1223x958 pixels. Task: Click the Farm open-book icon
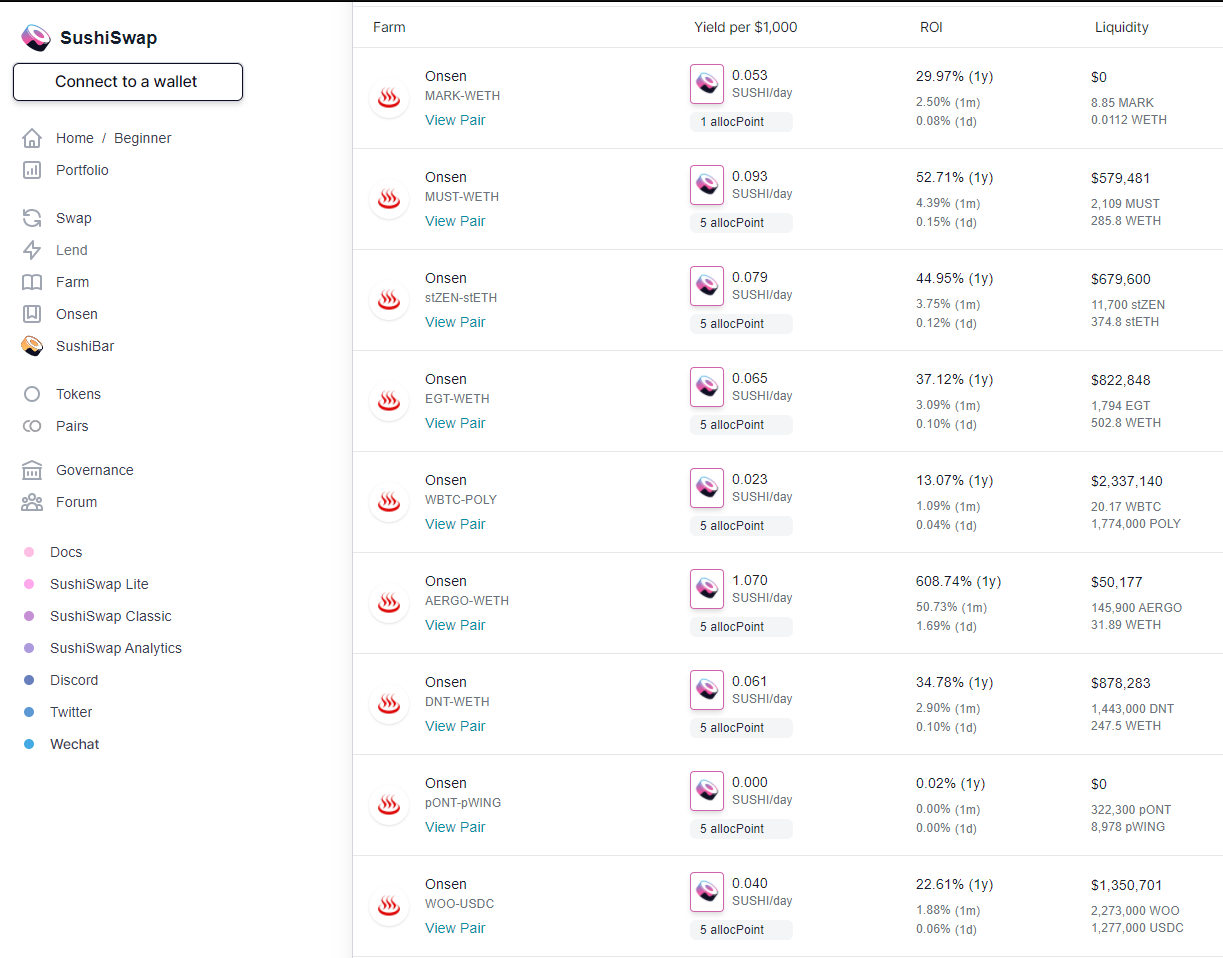32,282
